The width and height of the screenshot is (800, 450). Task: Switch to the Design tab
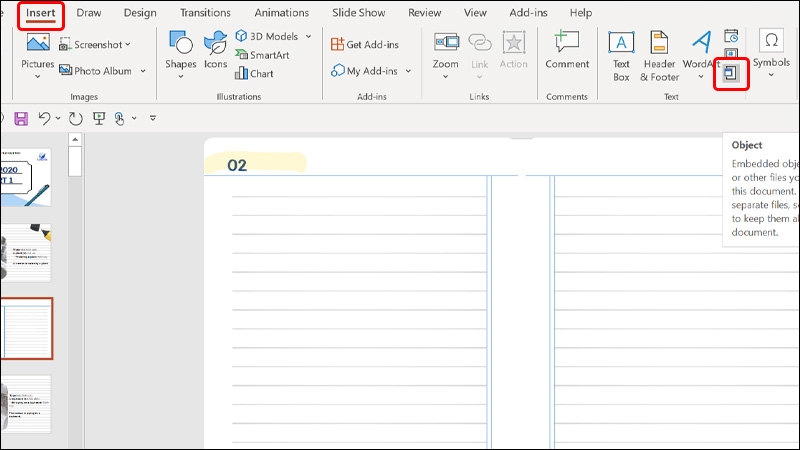pyautogui.click(x=140, y=13)
